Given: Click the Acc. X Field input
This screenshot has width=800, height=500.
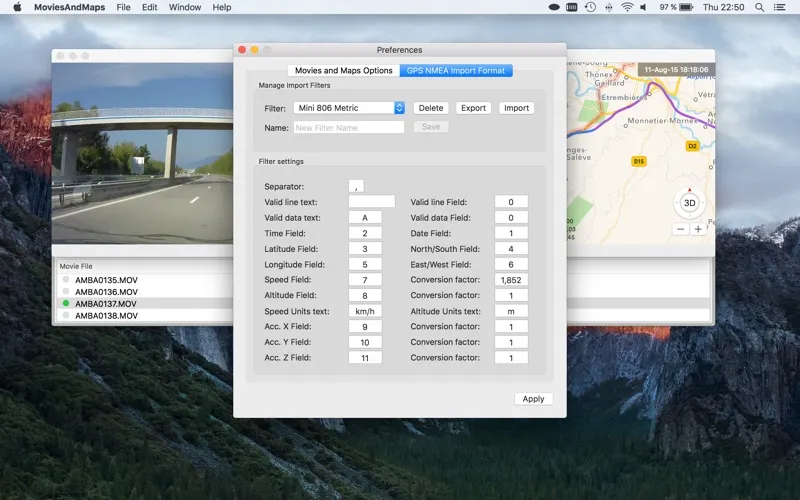Looking at the screenshot, I should point(365,327).
